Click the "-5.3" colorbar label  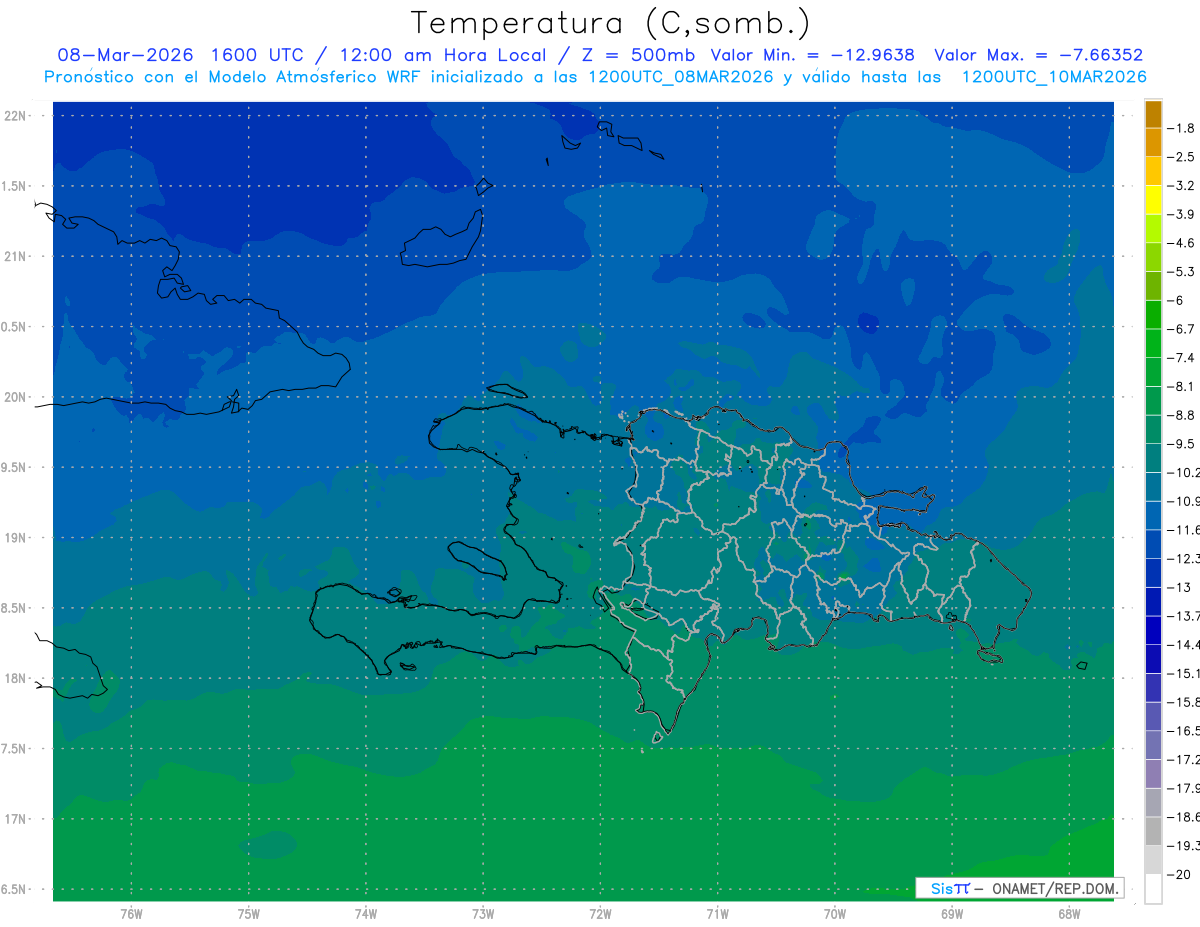click(x=1182, y=272)
